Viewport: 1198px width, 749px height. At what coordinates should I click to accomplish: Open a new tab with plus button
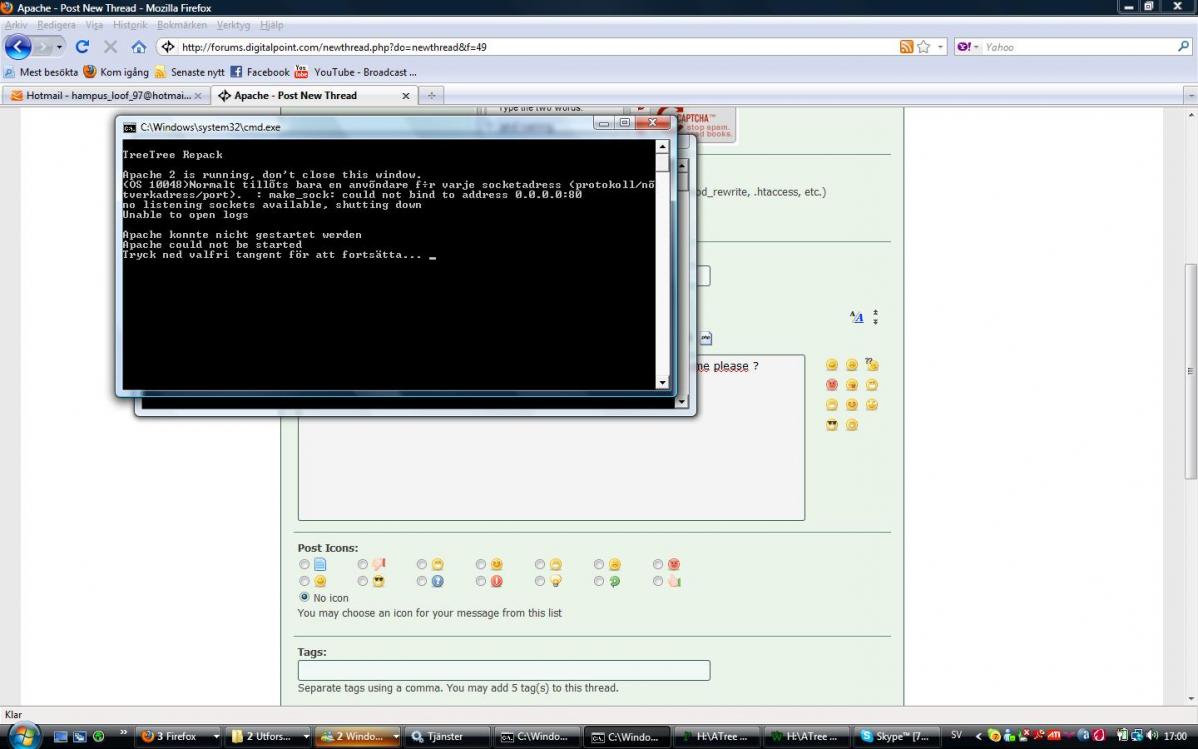point(432,96)
